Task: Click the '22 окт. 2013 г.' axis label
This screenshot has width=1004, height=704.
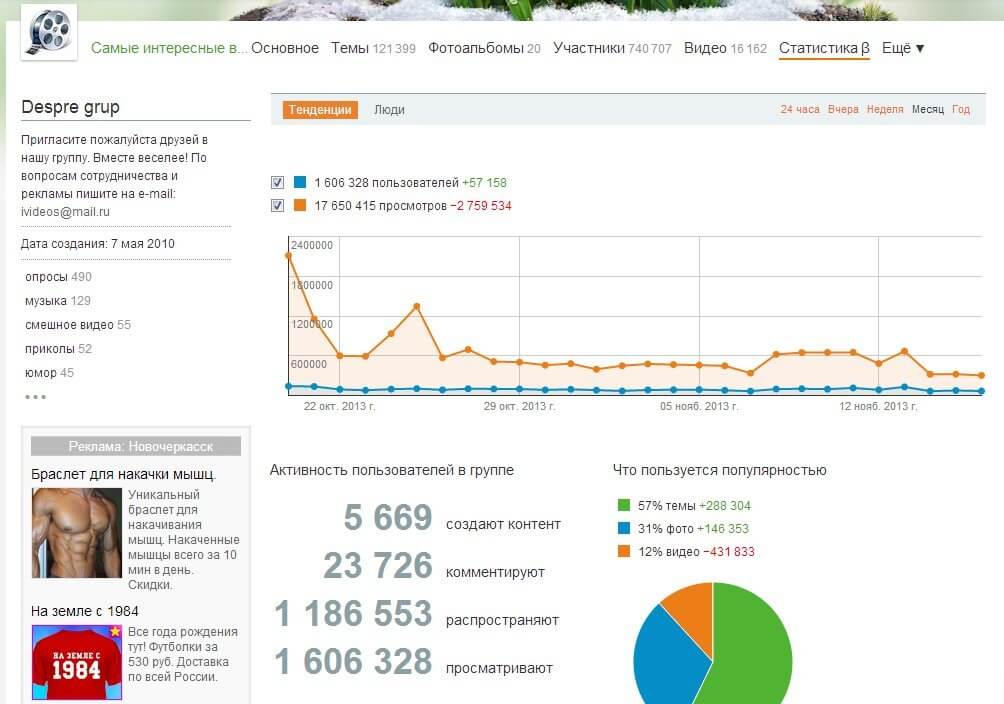Action: pyautogui.click(x=339, y=406)
